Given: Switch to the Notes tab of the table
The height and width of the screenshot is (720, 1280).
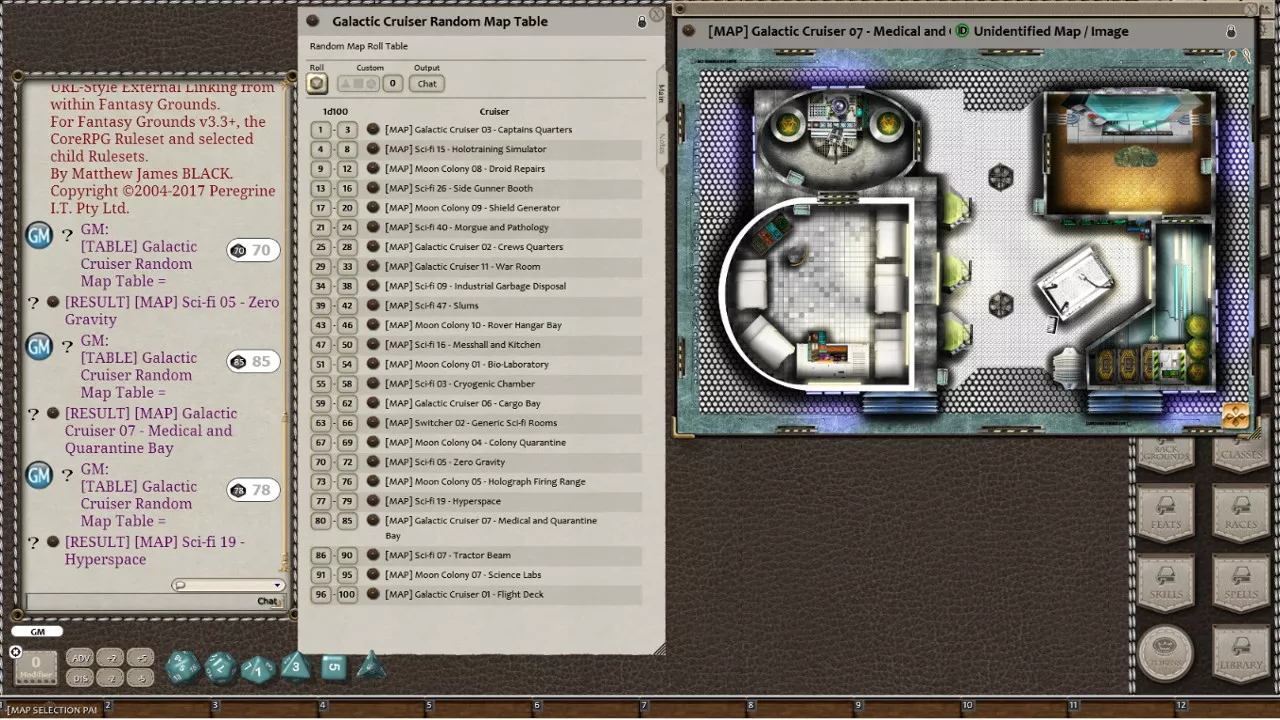Looking at the screenshot, I should 661,143.
